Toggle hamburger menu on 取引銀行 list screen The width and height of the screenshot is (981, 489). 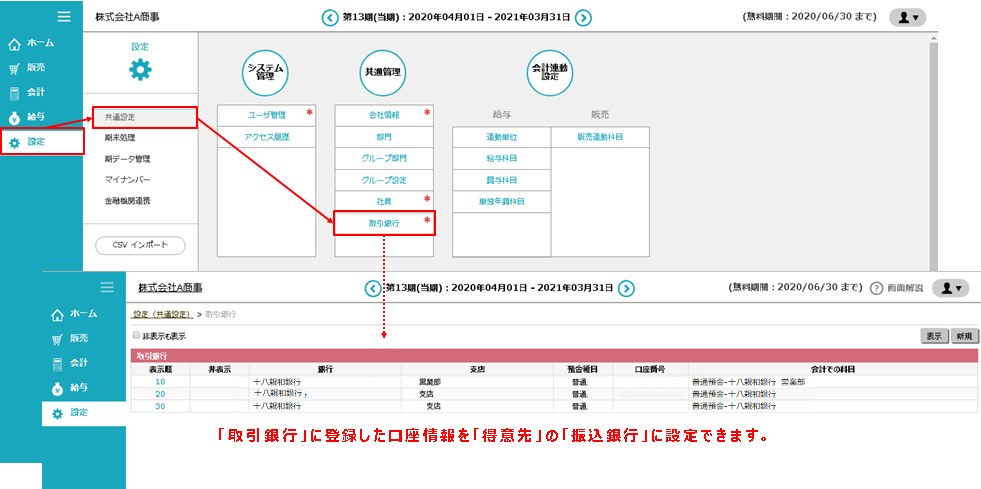pos(107,287)
